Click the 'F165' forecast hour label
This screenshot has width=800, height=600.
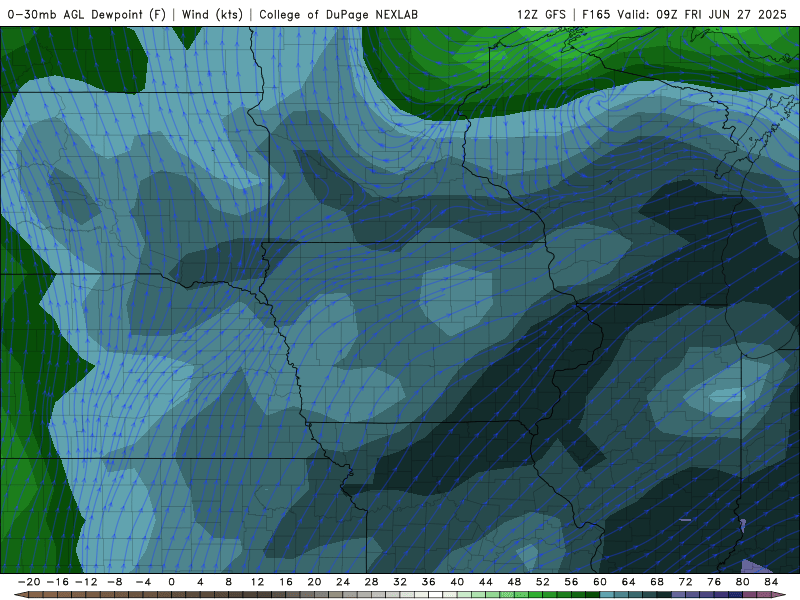click(596, 14)
